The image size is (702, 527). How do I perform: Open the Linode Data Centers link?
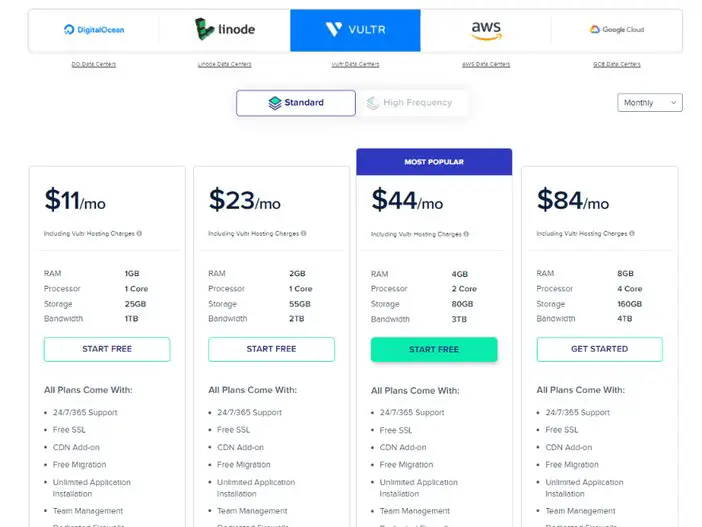point(224,64)
